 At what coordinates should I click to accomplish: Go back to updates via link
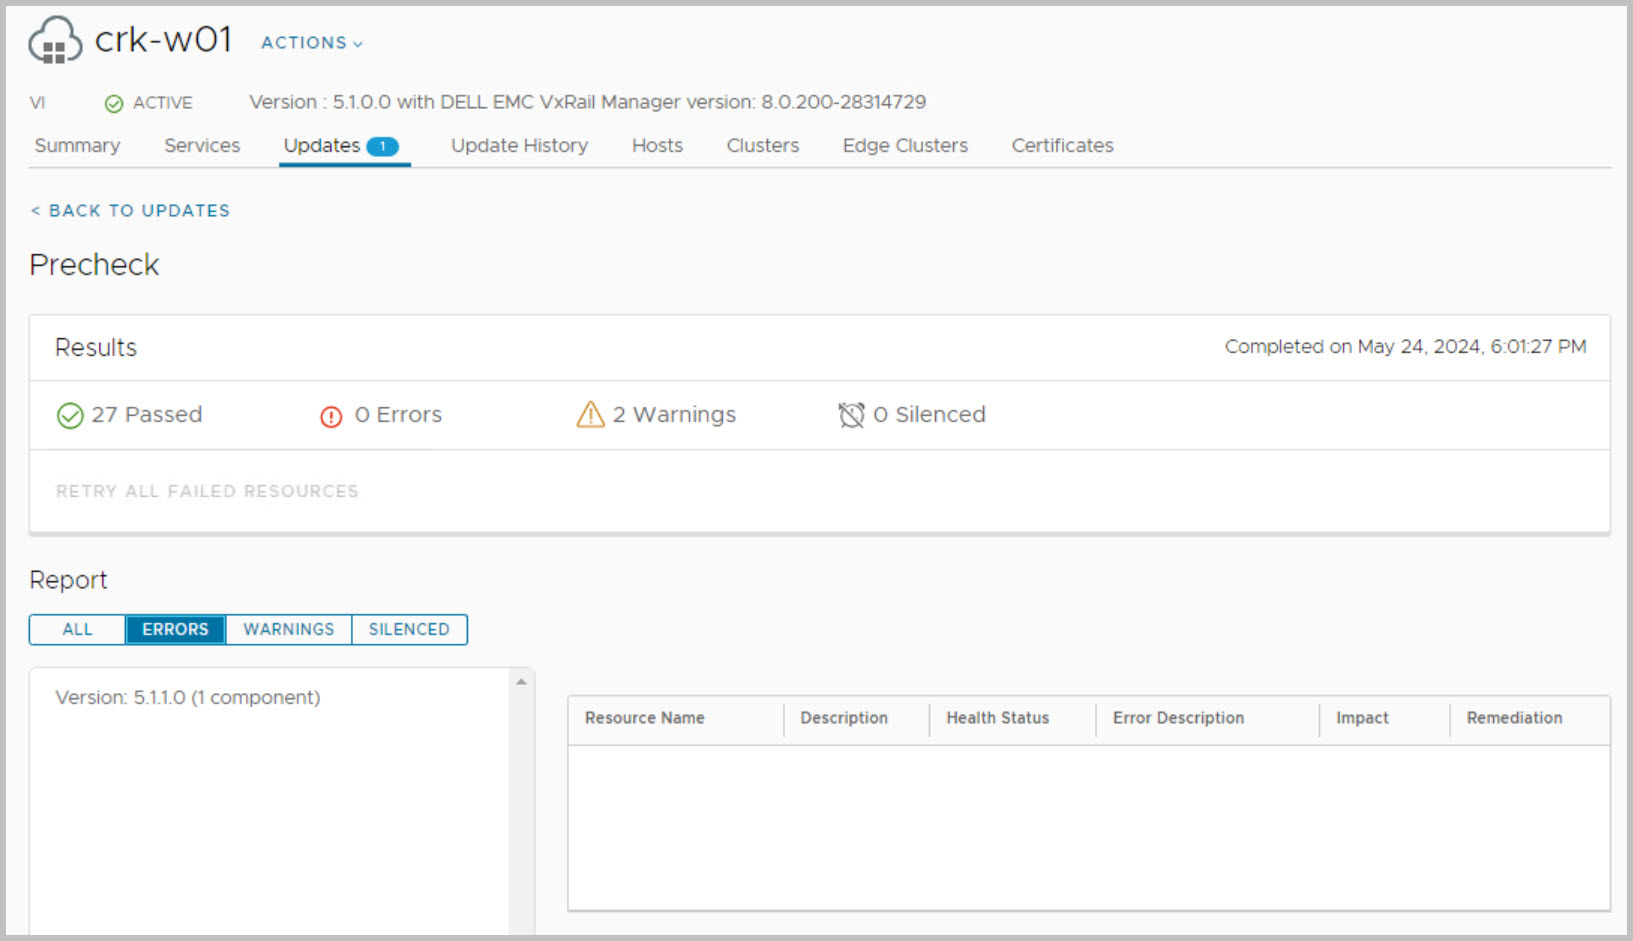point(130,211)
